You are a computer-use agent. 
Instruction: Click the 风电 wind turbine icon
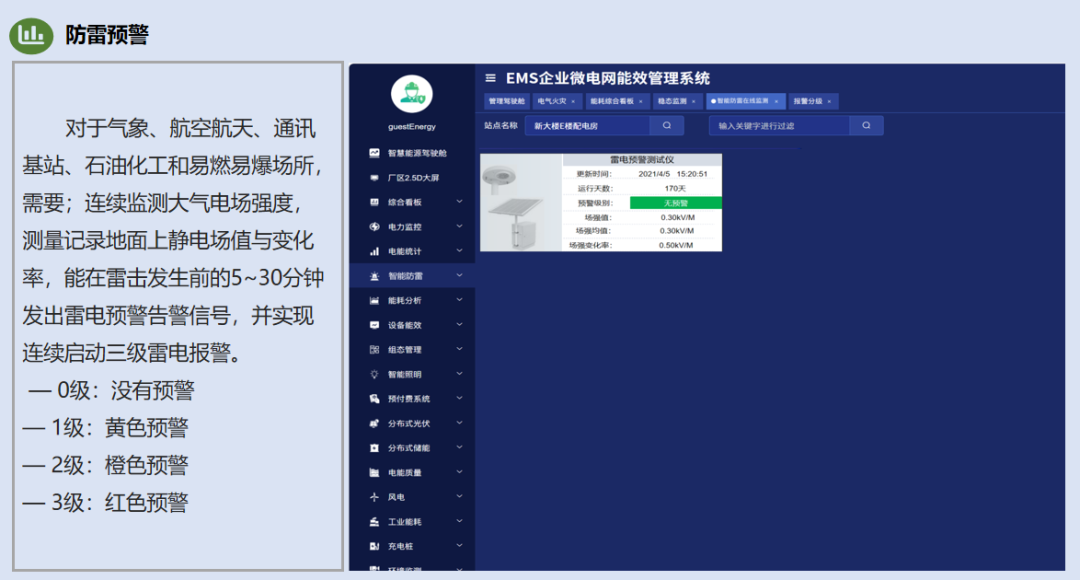click(x=374, y=497)
